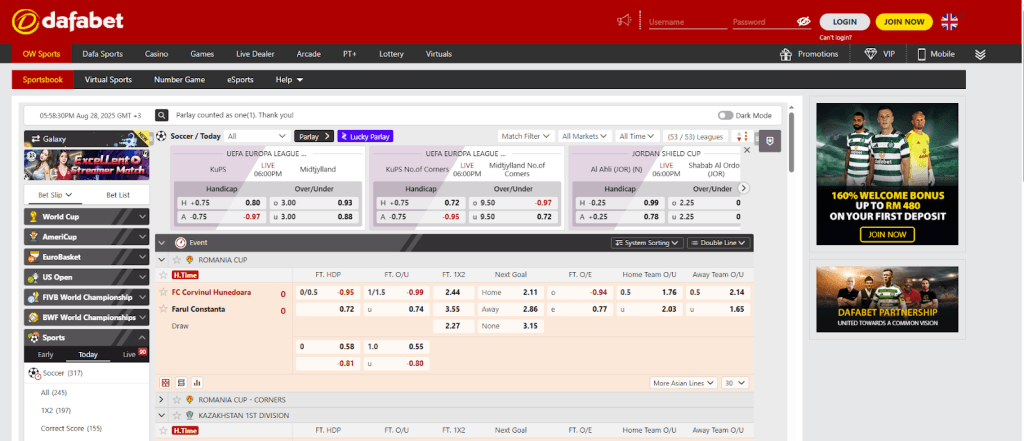Image resolution: width=1024 pixels, height=441 pixels.
Task: Favorite KAZAKHSTAN 1ST DIVISION star
Action: [x=177, y=415]
